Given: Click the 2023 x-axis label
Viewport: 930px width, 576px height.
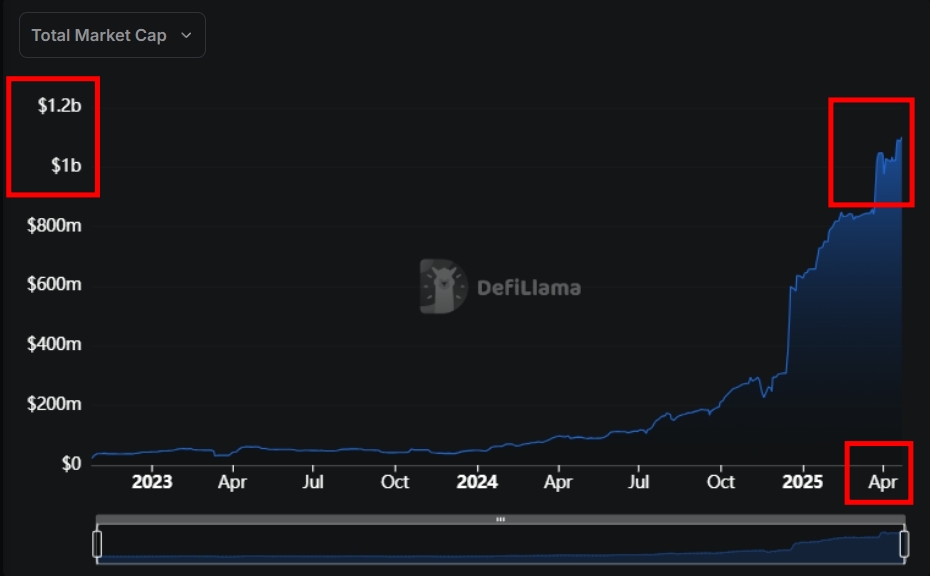Looking at the screenshot, I should click(x=152, y=482).
